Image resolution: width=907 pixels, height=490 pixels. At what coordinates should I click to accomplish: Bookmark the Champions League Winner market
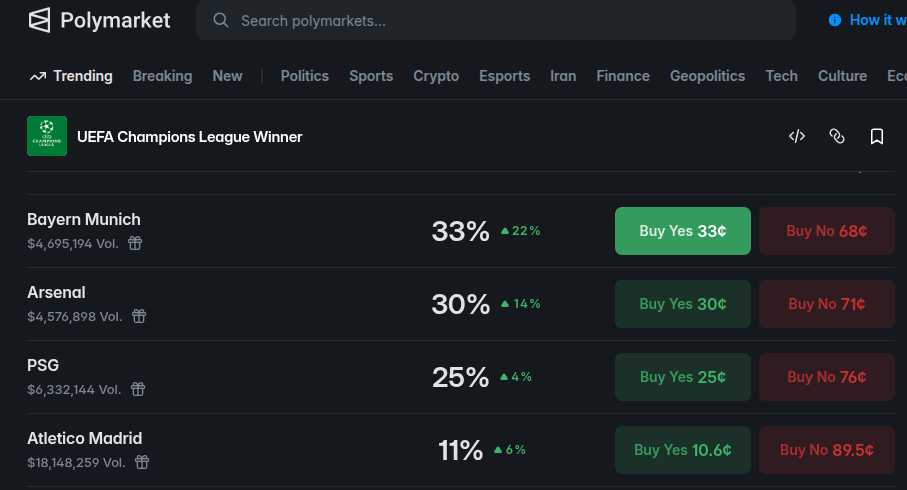877,136
